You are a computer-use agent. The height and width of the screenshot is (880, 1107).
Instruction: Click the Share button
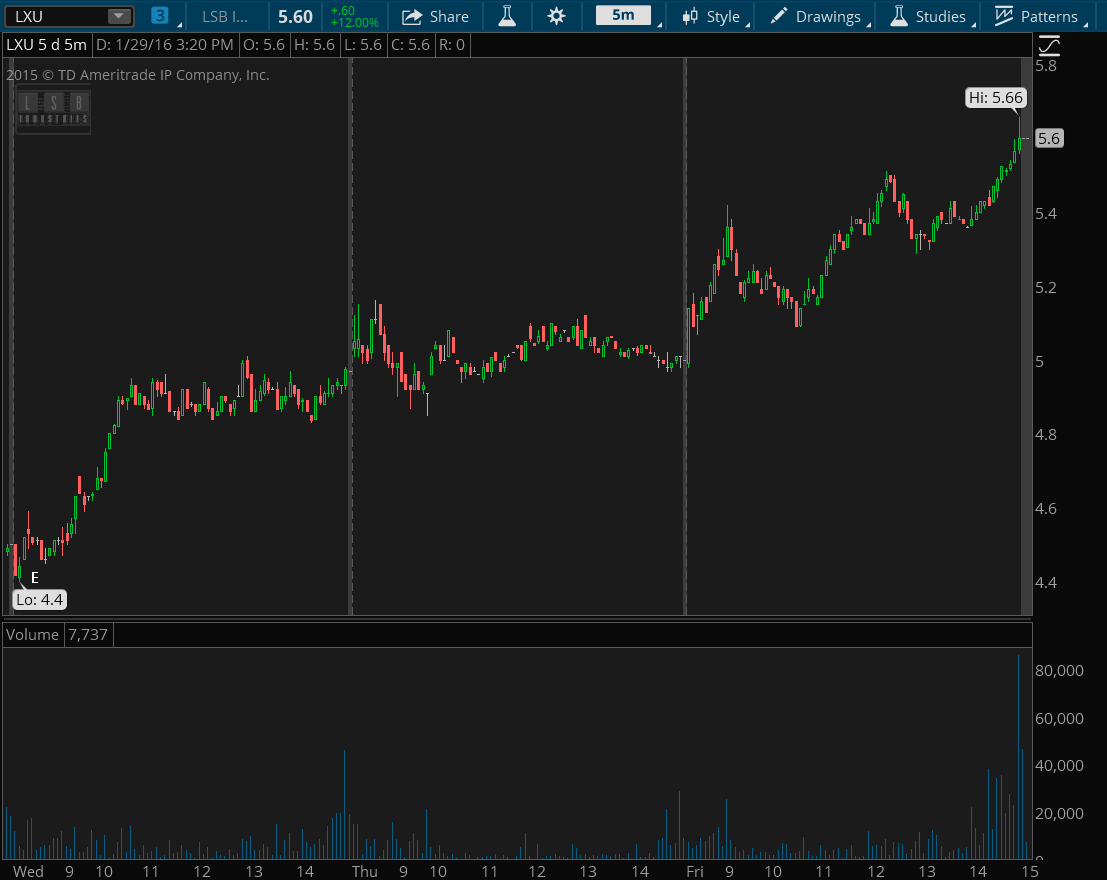pos(435,16)
